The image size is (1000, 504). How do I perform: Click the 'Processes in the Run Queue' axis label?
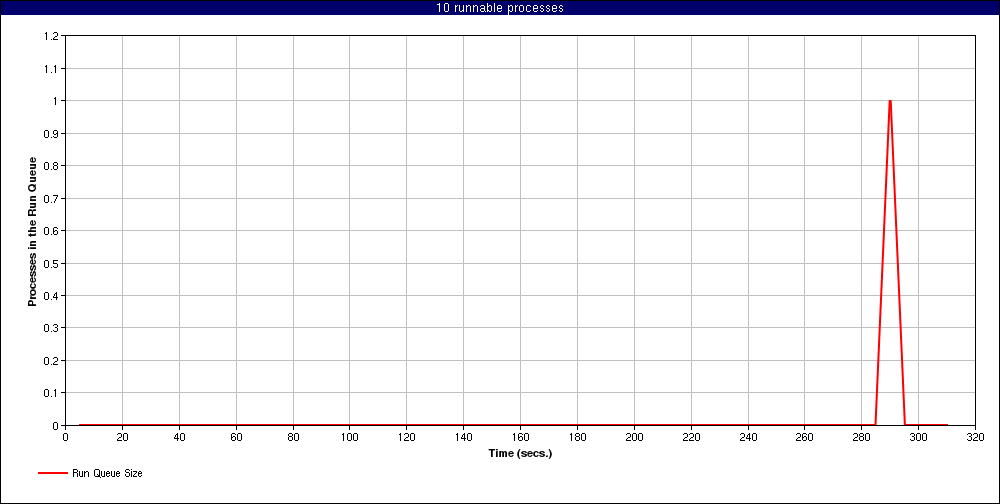pos(32,231)
